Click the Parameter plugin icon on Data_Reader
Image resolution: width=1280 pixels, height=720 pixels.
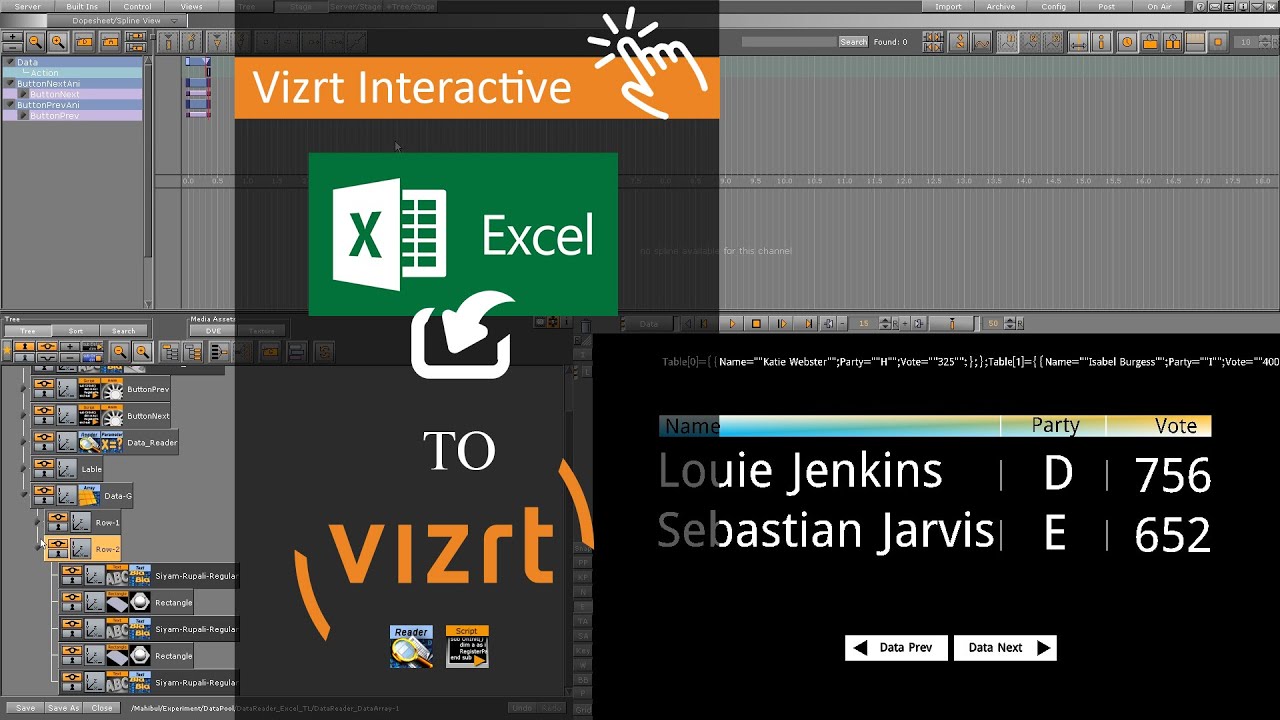point(114,442)
